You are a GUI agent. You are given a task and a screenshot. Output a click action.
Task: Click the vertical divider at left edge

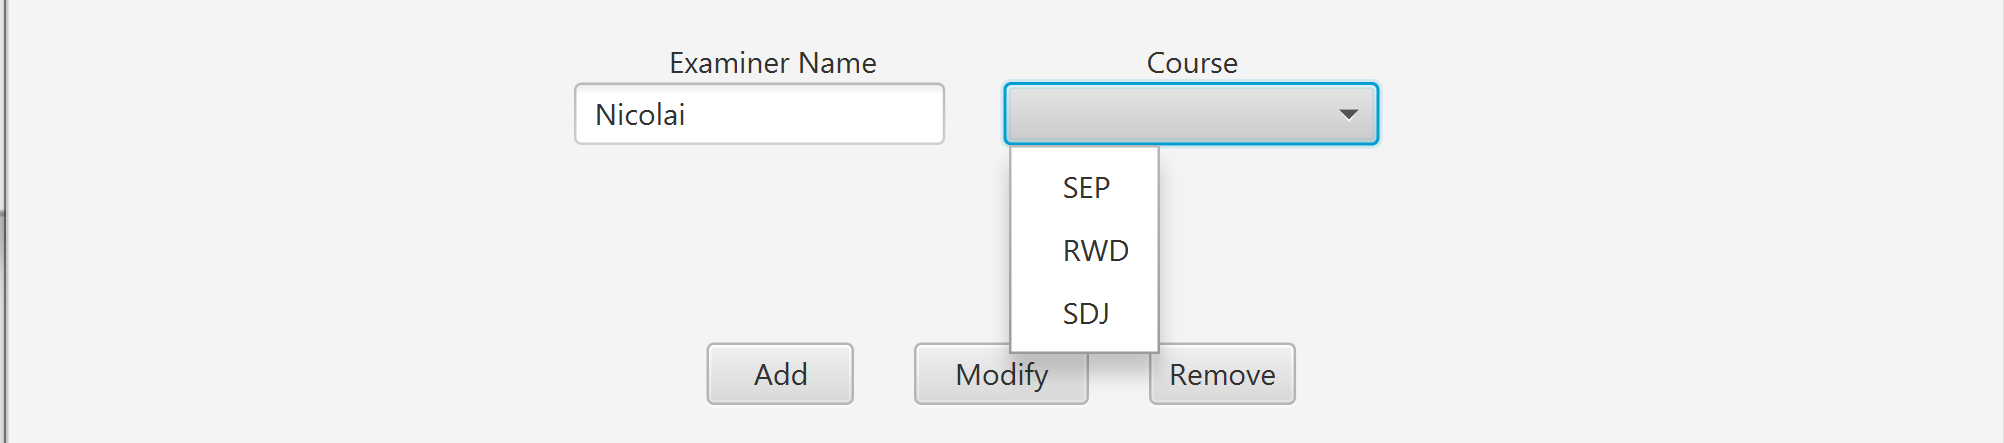5,221
